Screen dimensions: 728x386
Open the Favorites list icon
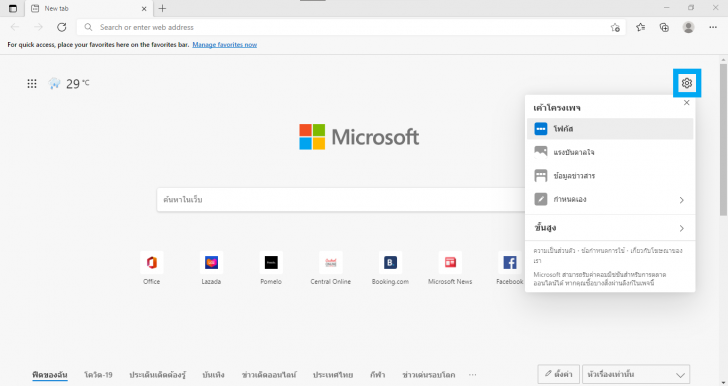click(641, 27)
